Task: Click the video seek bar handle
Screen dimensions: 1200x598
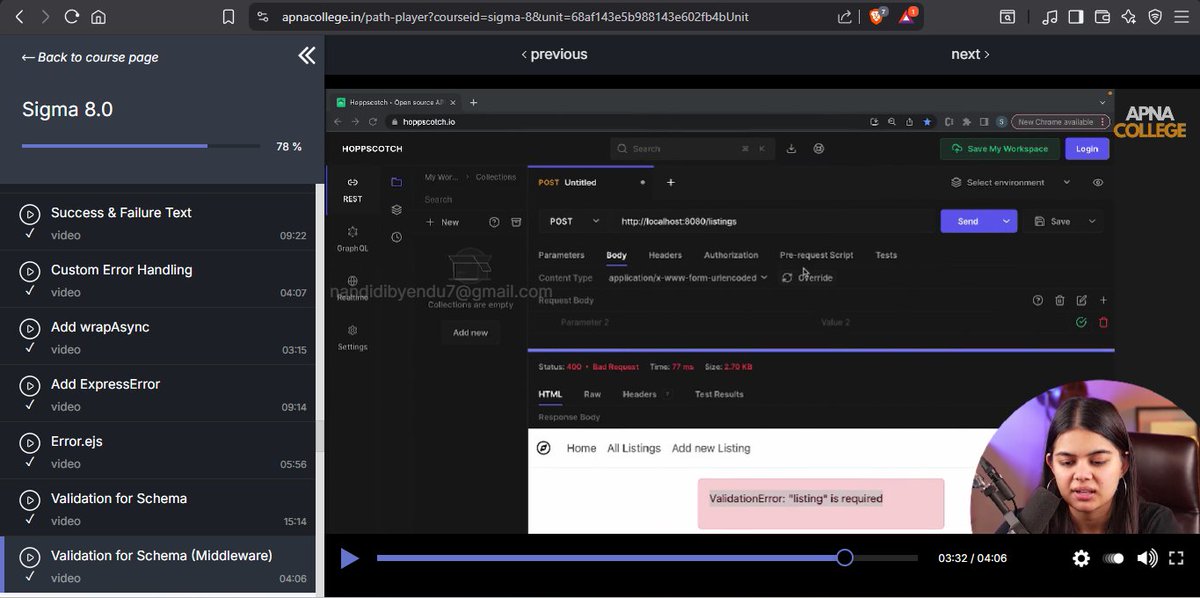Action: [x=845, y=558]
